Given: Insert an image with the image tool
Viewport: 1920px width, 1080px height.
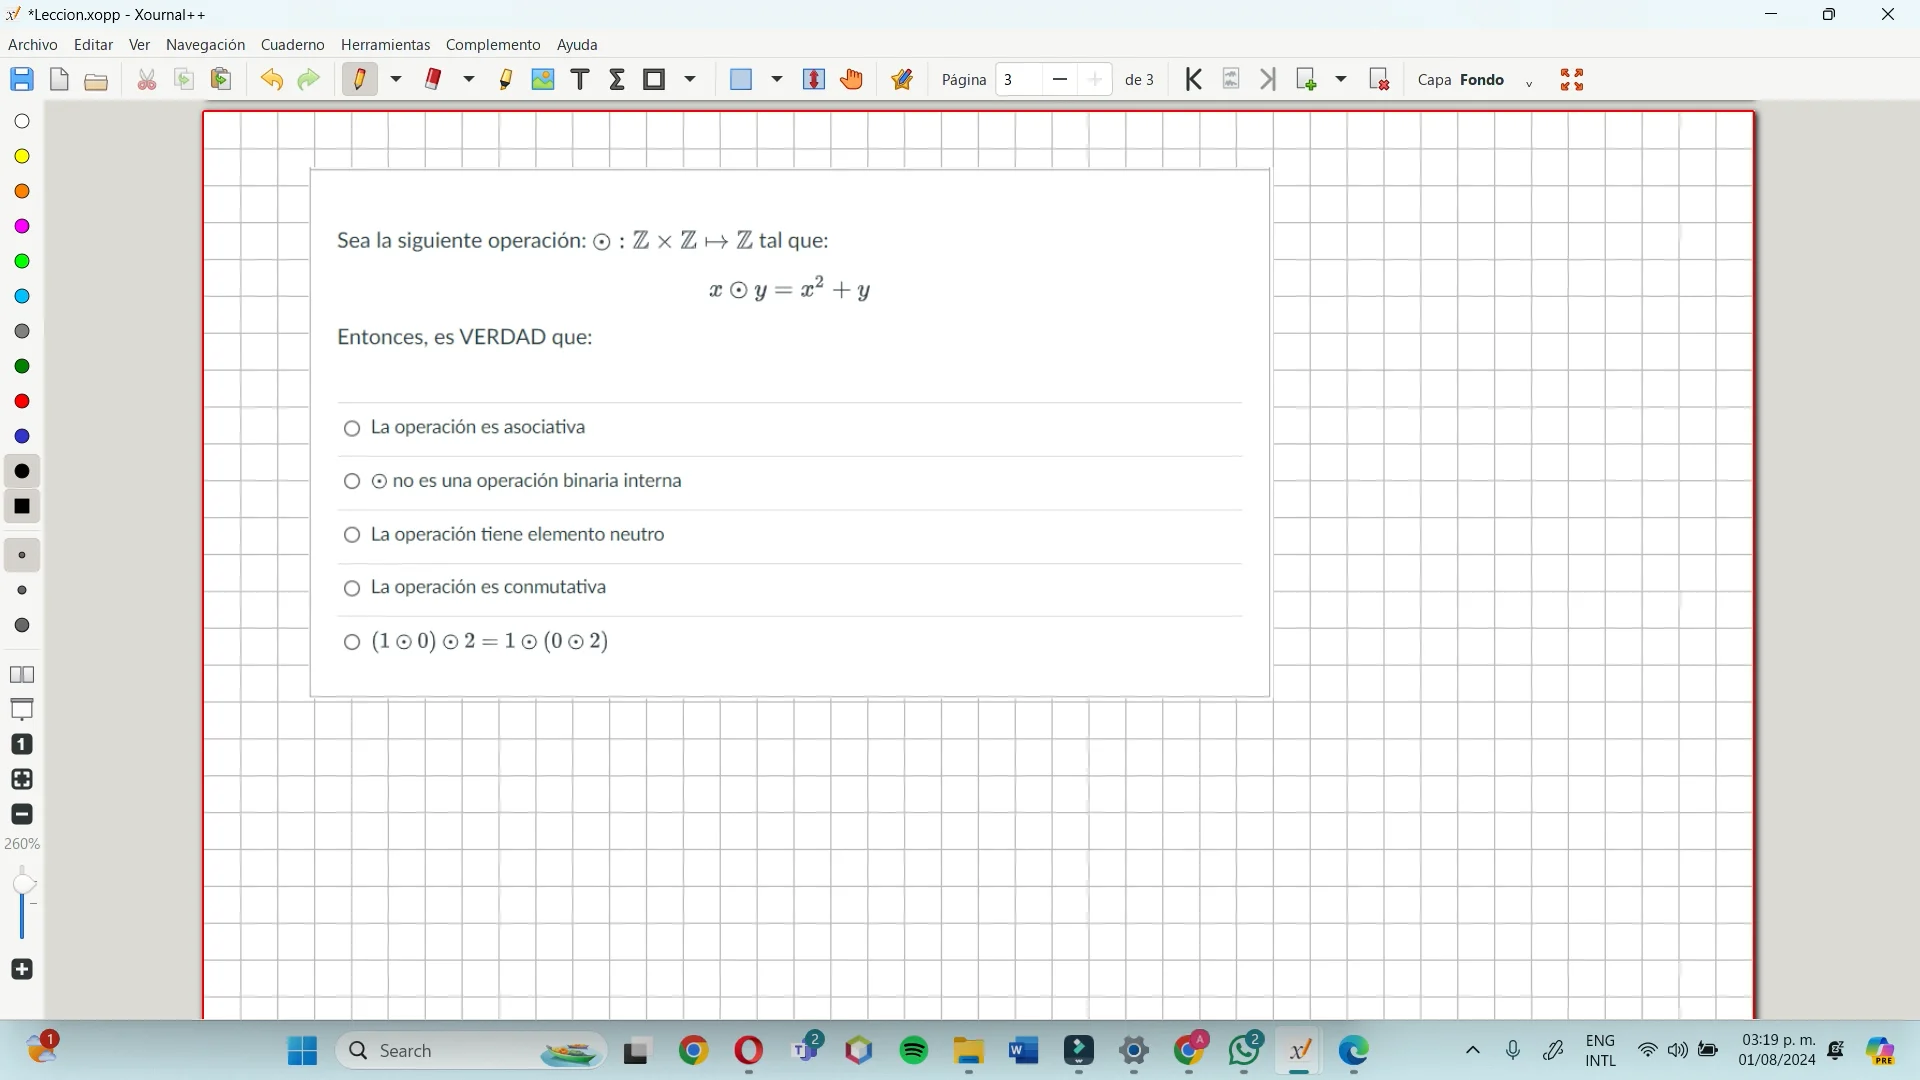Looking at the screenshot, I should click(543, 80).
